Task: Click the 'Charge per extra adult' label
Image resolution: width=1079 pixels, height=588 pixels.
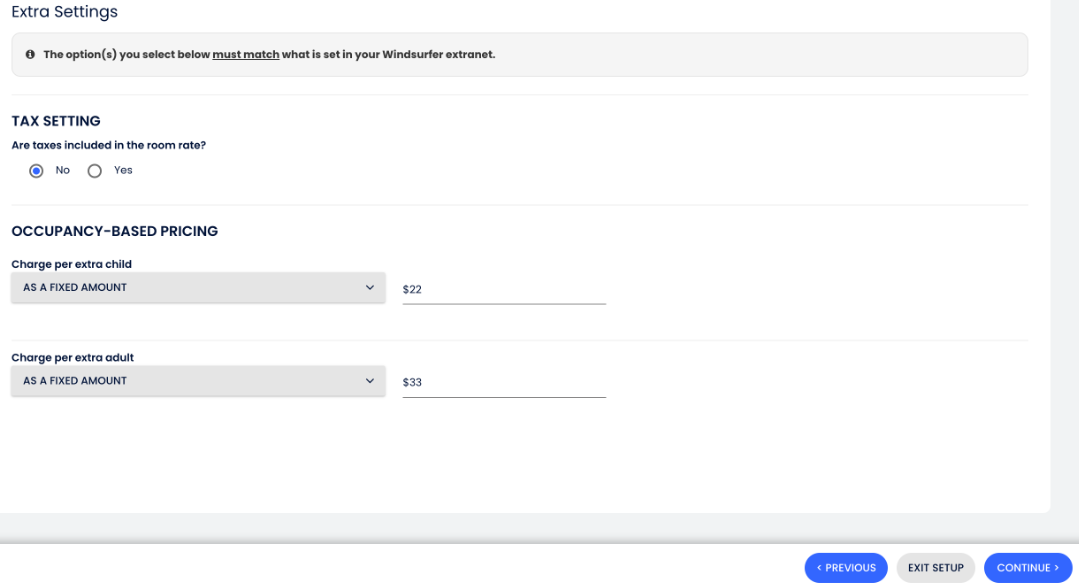Action: tap(71, 357)
